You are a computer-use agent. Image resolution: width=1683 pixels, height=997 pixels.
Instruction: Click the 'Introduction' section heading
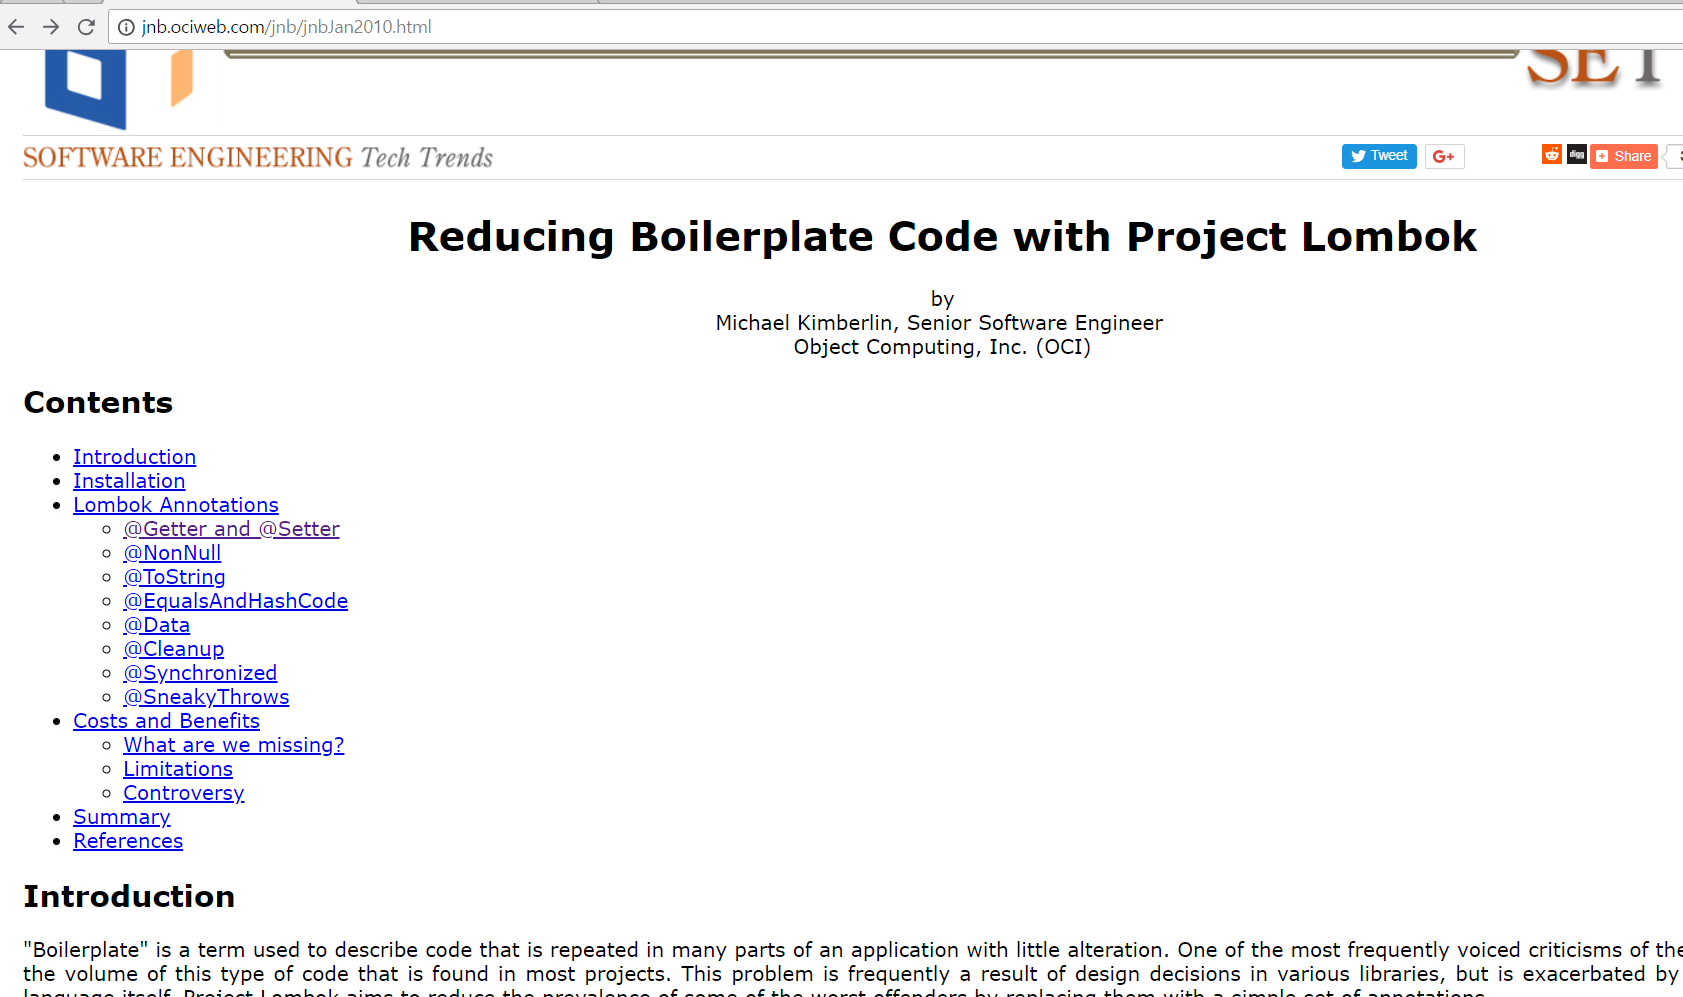click(129, 896)
